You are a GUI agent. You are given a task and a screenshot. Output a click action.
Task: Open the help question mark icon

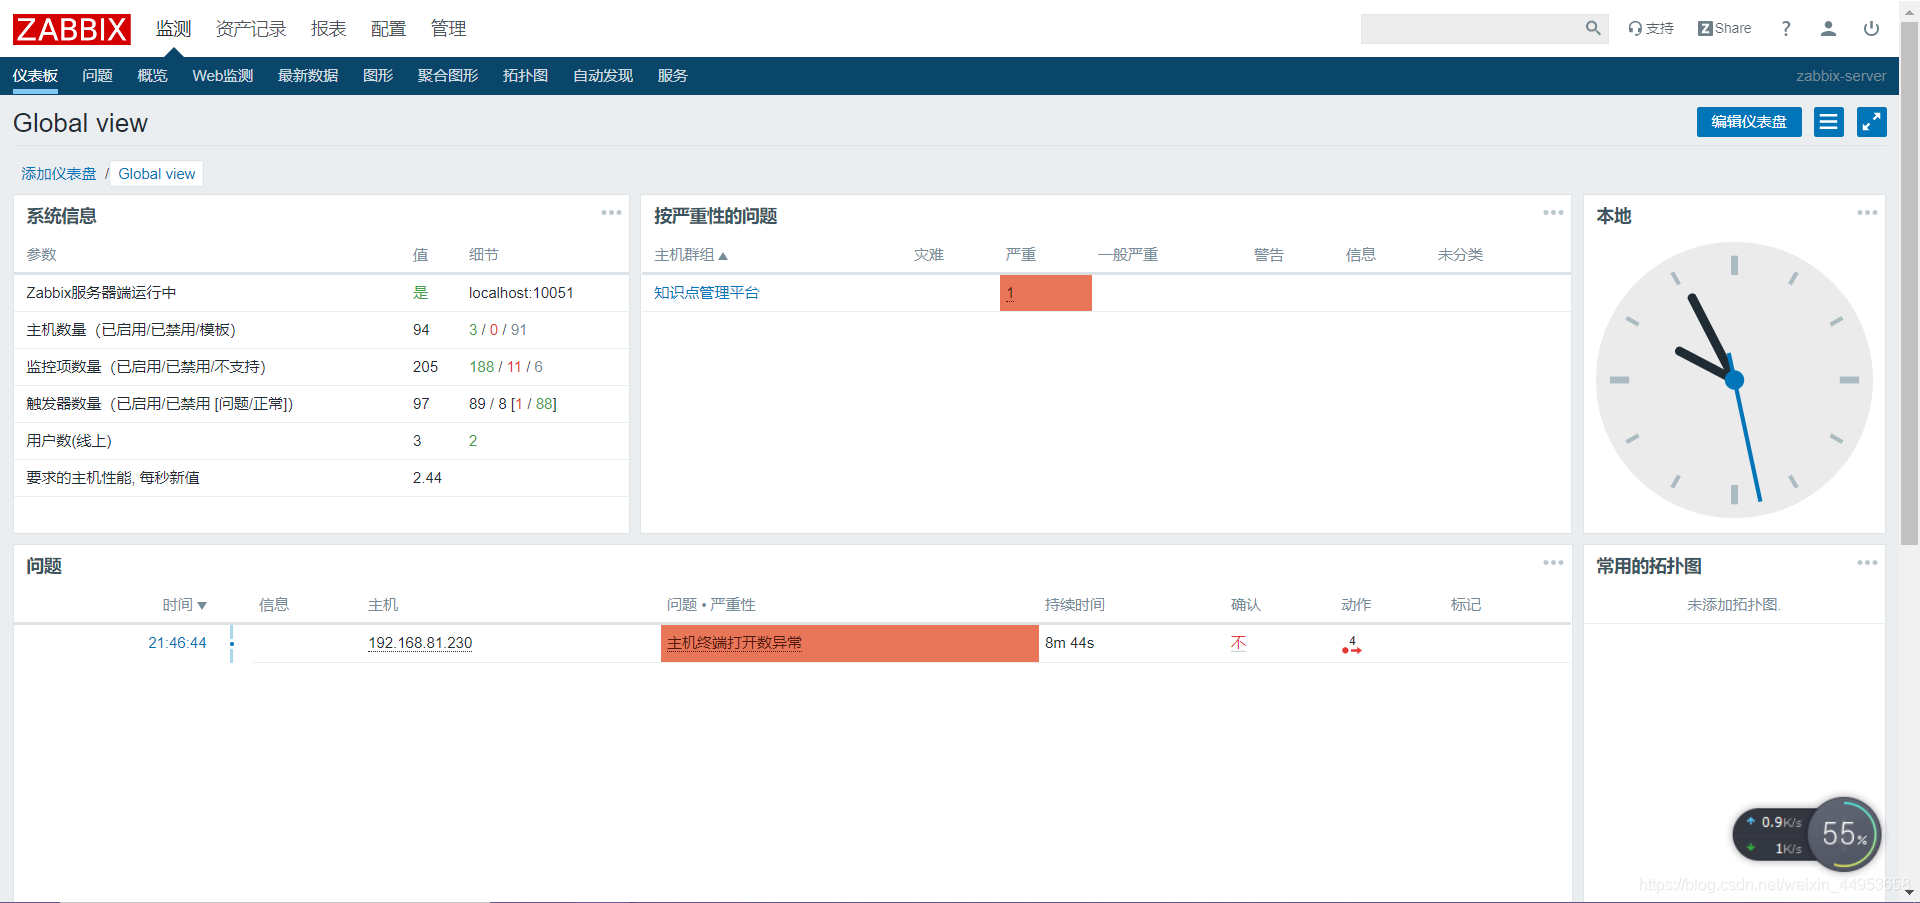click(x=1786, y=28)
